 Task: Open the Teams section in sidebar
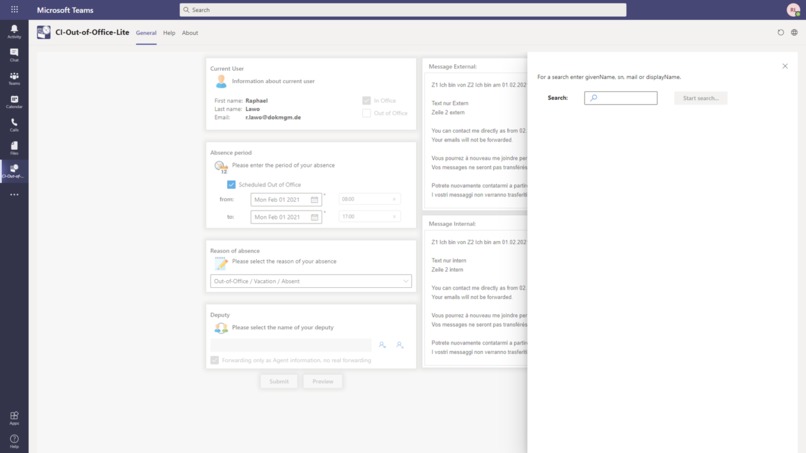[x=14, y=78]
